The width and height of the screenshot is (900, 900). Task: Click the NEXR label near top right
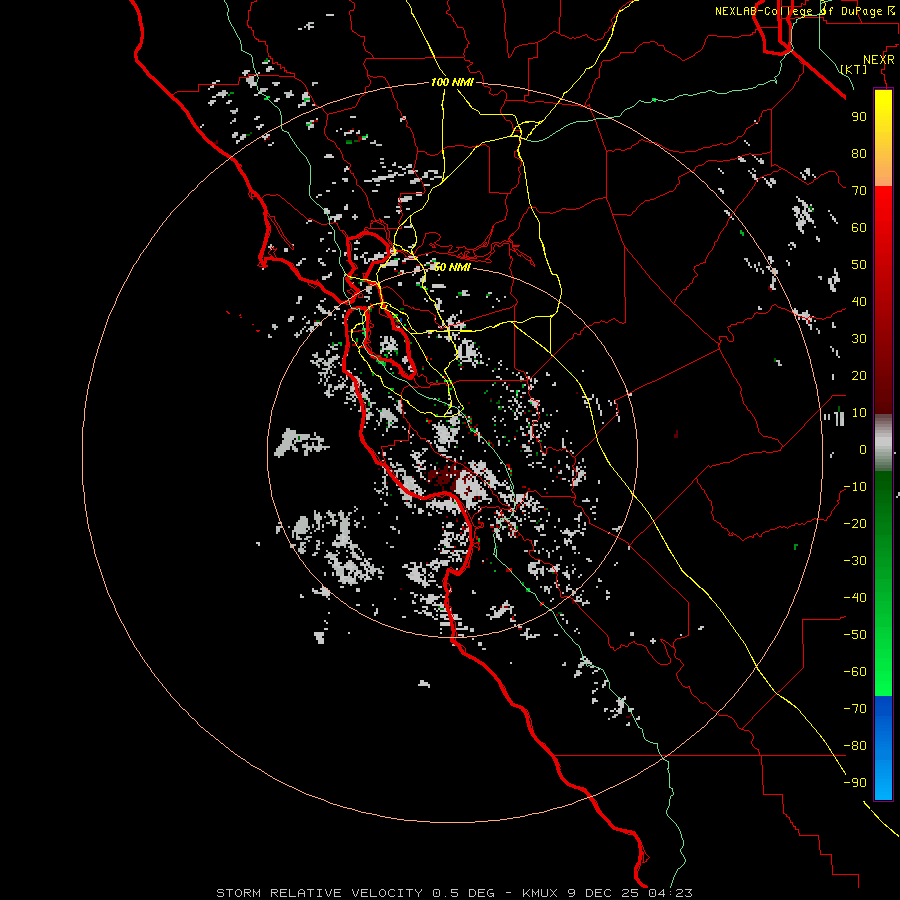point(878,60)
